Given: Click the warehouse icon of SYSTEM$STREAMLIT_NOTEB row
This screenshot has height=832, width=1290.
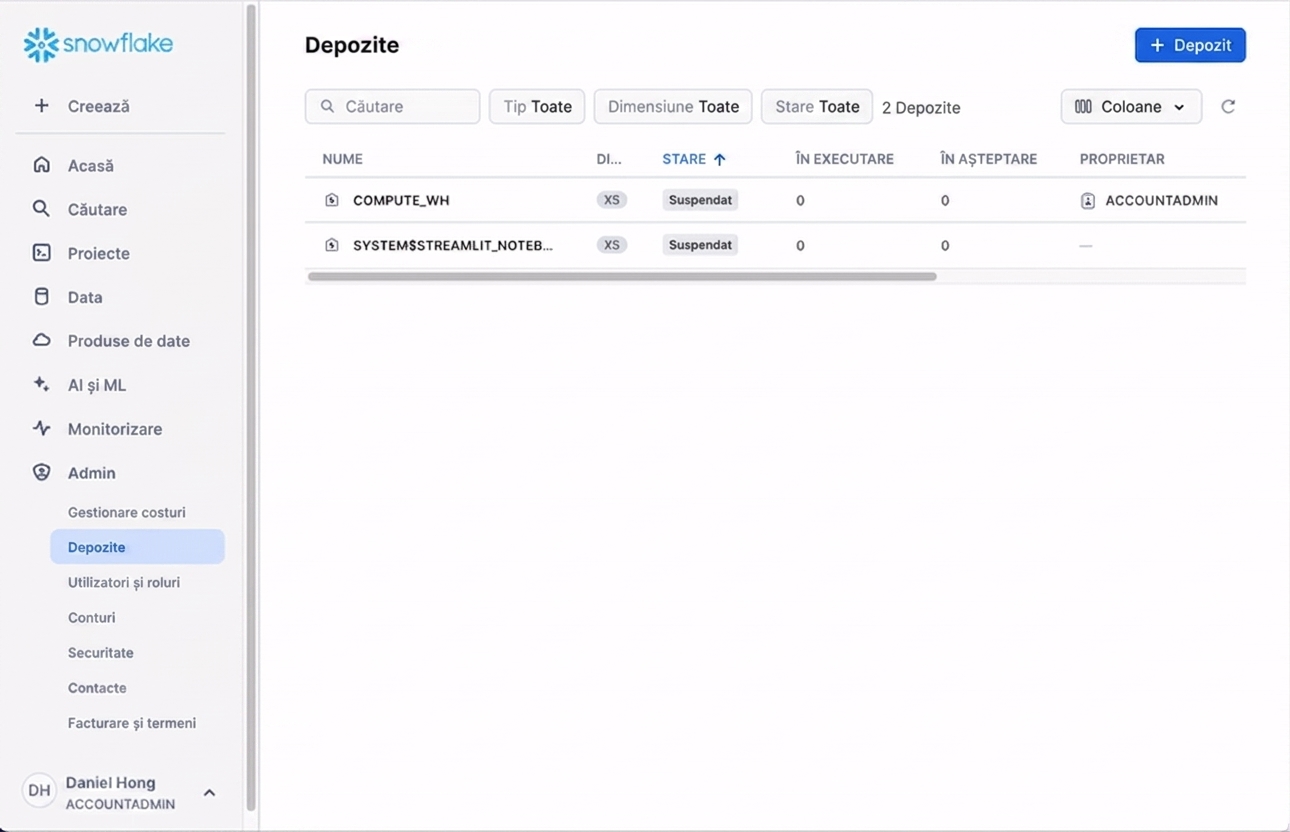Looking at the screenshot, I should click(x=332, y=245).
